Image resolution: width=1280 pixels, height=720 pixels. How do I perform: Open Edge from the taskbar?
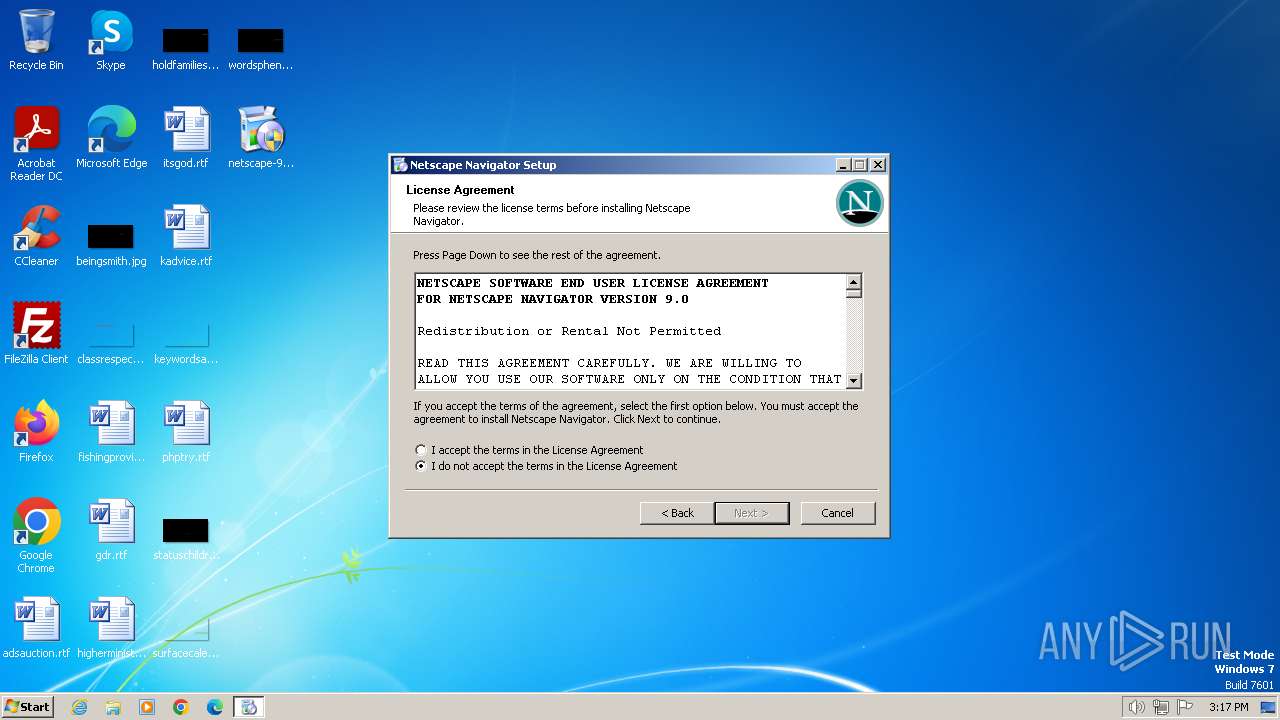[x=215, y=707]
